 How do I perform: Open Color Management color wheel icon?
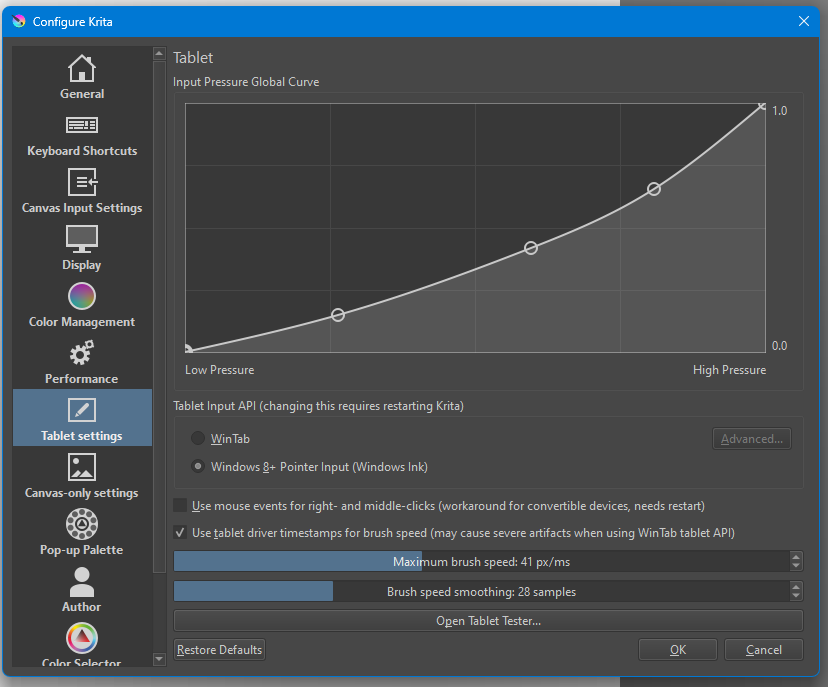click(82, 296)
